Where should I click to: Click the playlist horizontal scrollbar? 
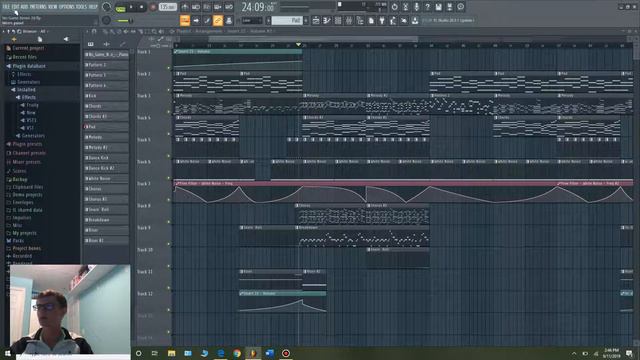pos(313,39)
